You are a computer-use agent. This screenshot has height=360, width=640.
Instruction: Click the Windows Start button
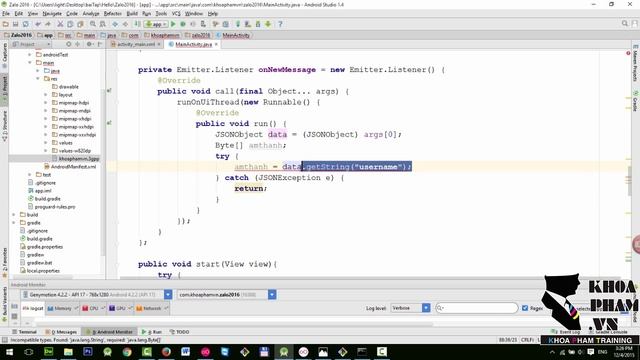pos(9,351)
